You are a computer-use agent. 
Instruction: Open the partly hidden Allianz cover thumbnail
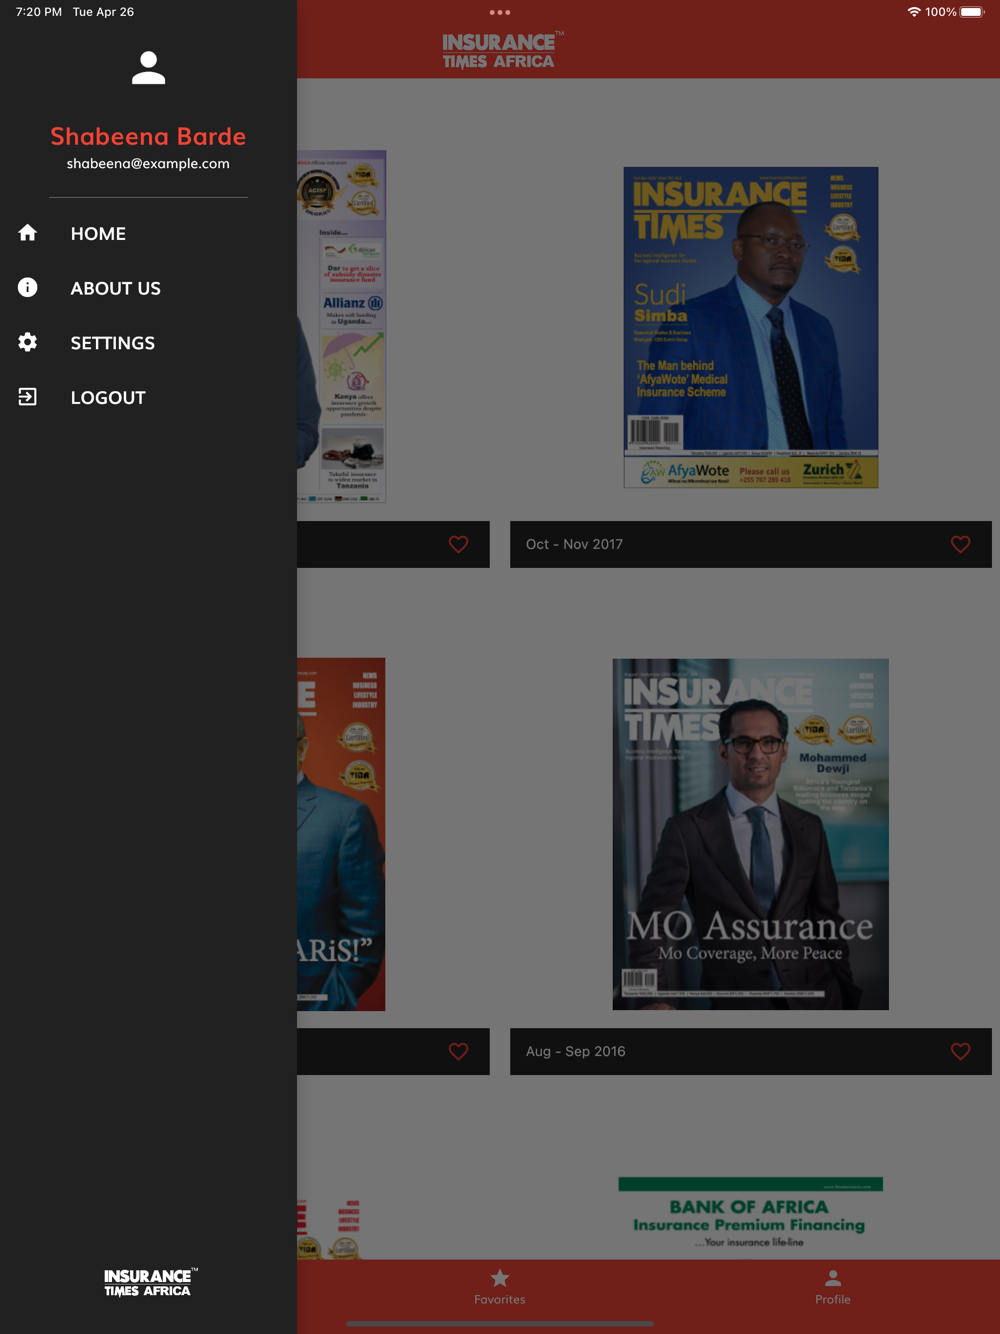[x=341, y=327]
